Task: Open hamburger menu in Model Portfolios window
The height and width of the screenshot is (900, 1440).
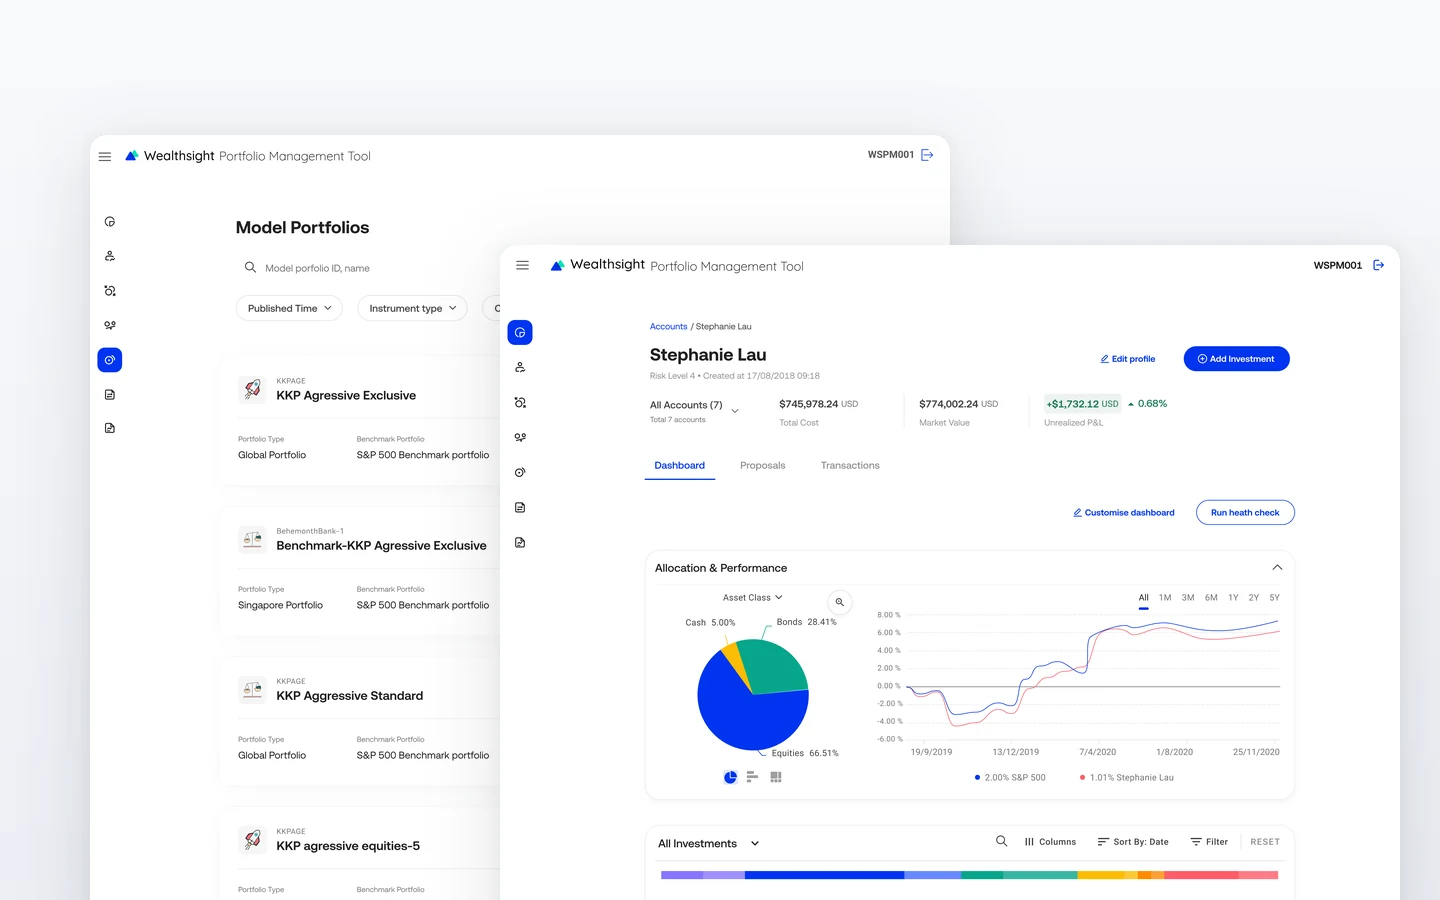Action: tap(105, 157)
